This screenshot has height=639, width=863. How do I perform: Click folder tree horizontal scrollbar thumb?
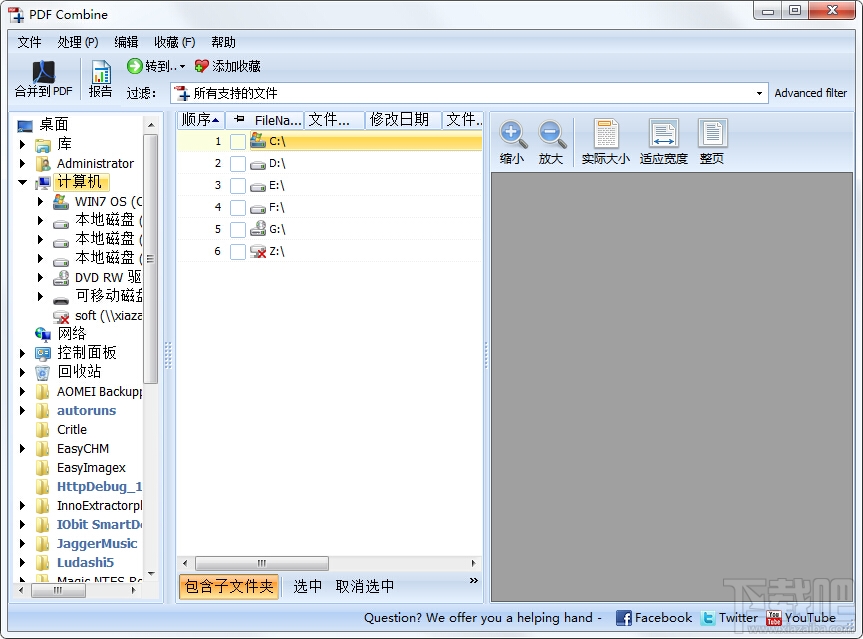[x=58, y=591]
